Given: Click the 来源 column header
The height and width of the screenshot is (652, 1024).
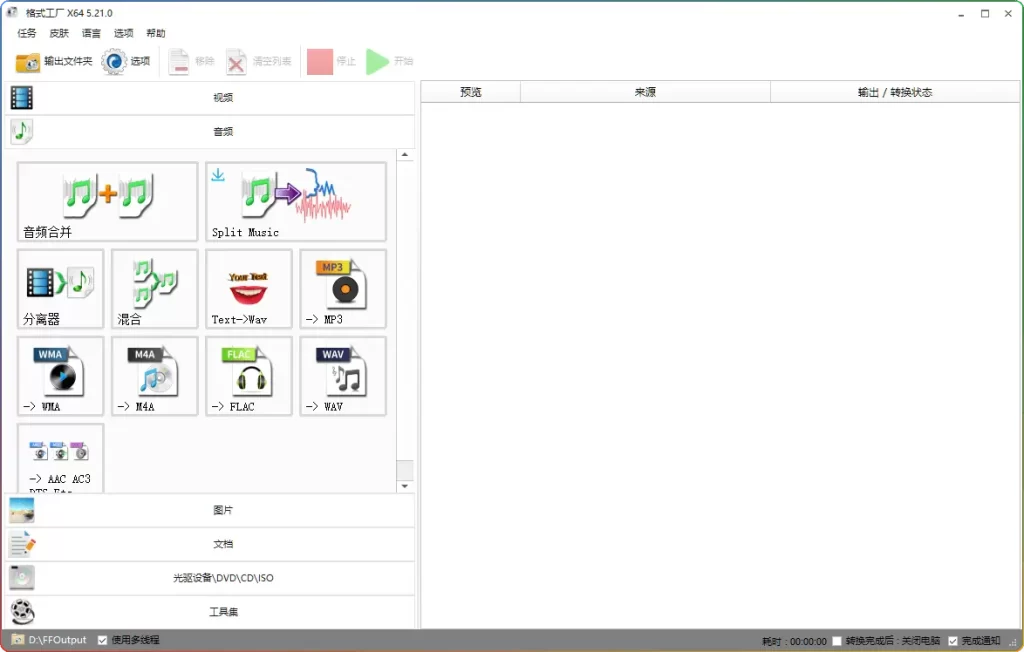Looking at the screenshot, I should coord(645,92).
